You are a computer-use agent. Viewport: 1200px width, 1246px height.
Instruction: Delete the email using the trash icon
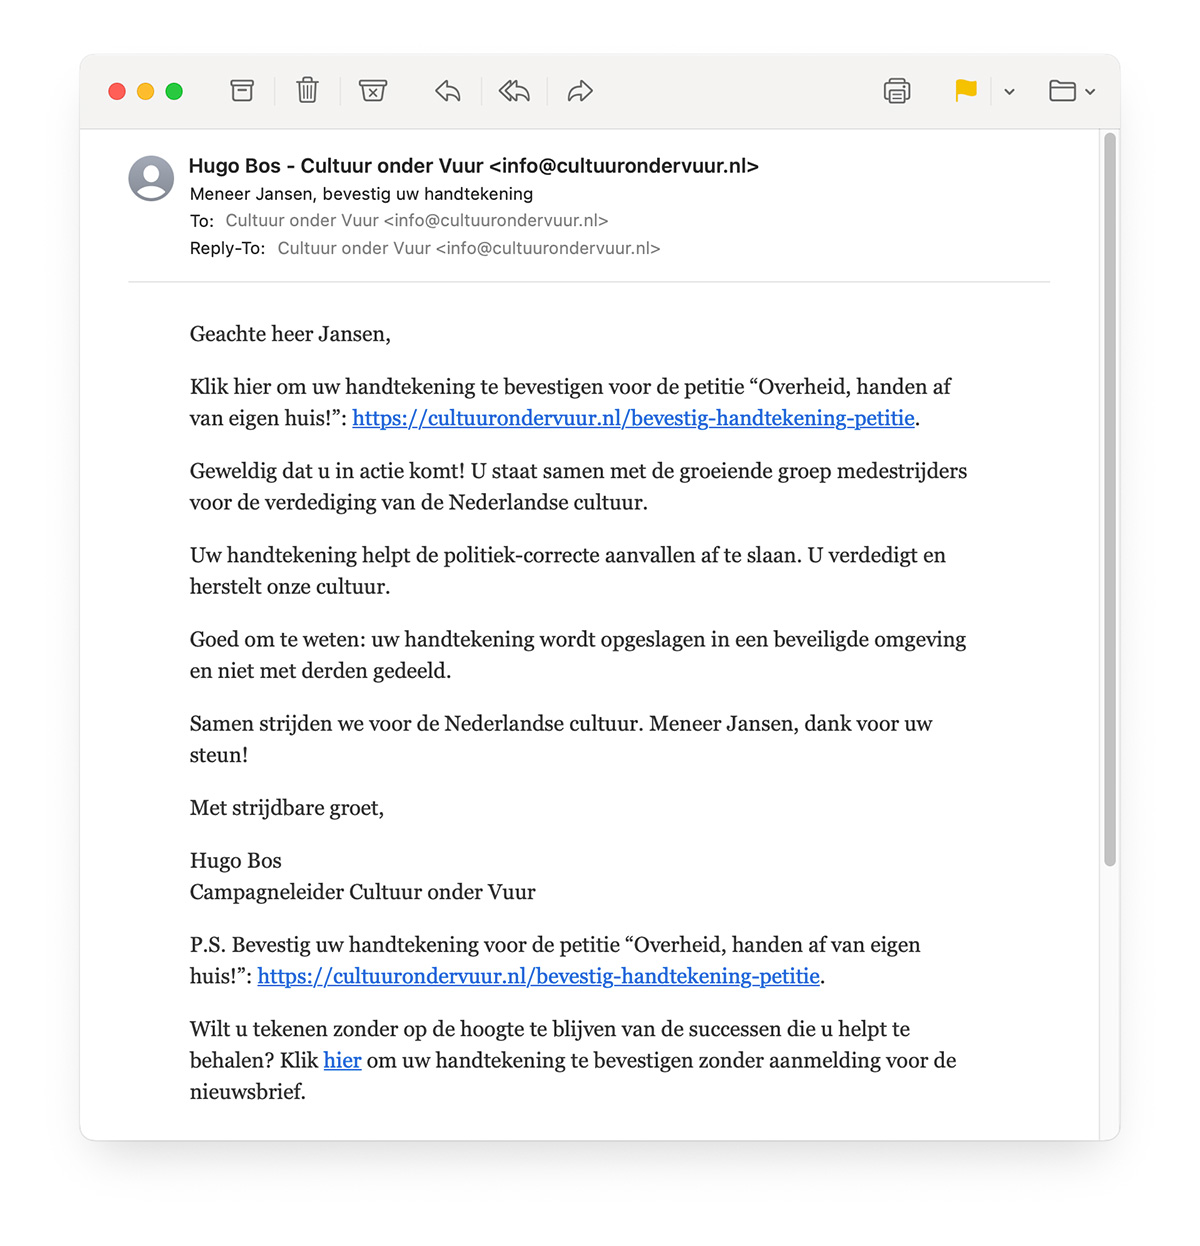pos(307,90)
